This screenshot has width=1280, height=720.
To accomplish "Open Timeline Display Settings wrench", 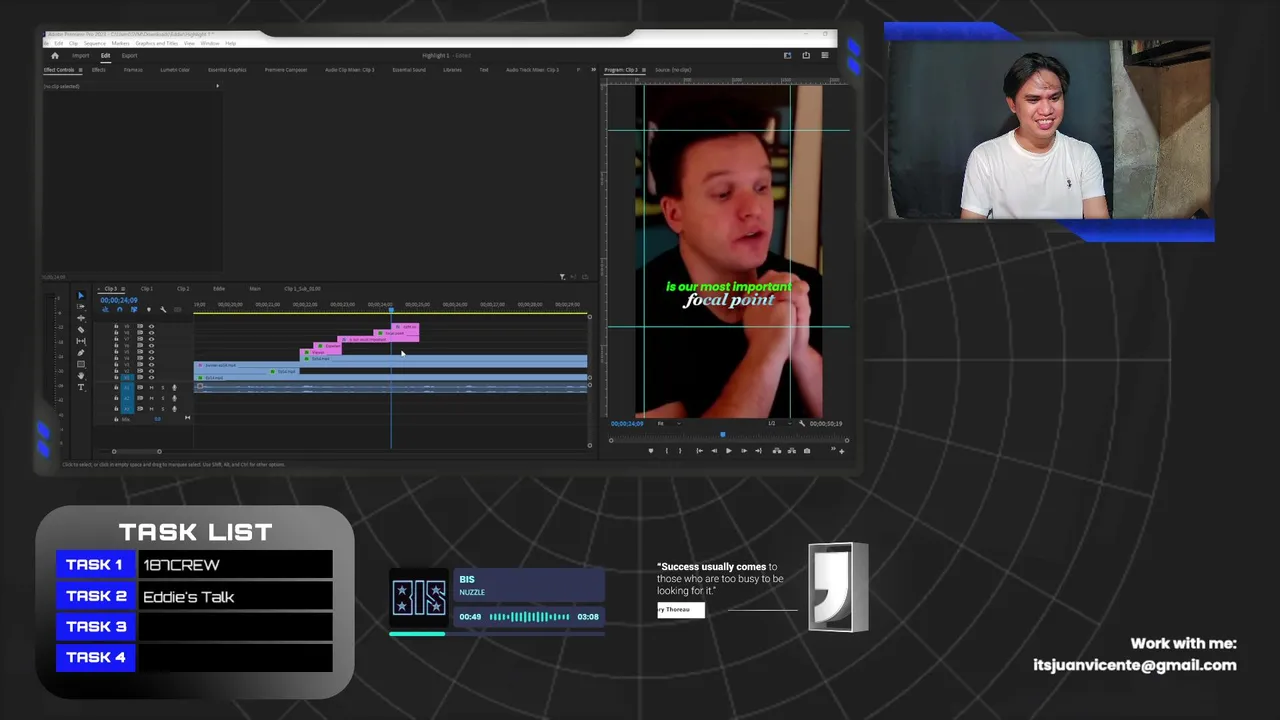I will point(163,309).
